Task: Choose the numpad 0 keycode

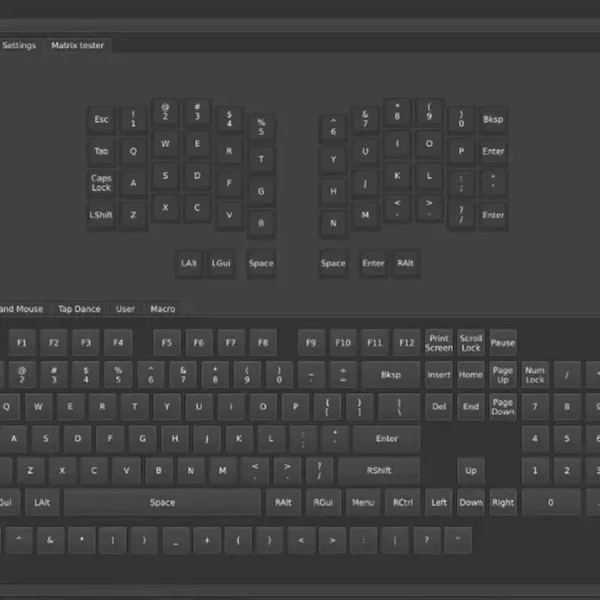Action: [x=551, y=502]
